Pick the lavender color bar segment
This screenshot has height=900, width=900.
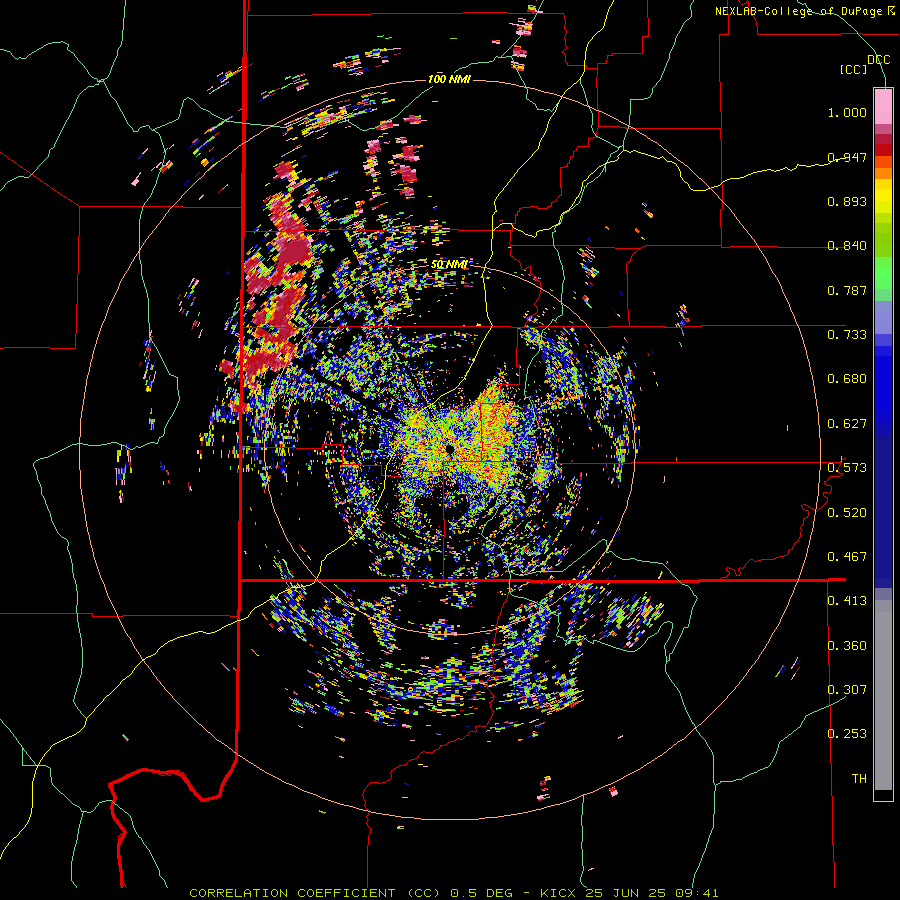(883, 317)
